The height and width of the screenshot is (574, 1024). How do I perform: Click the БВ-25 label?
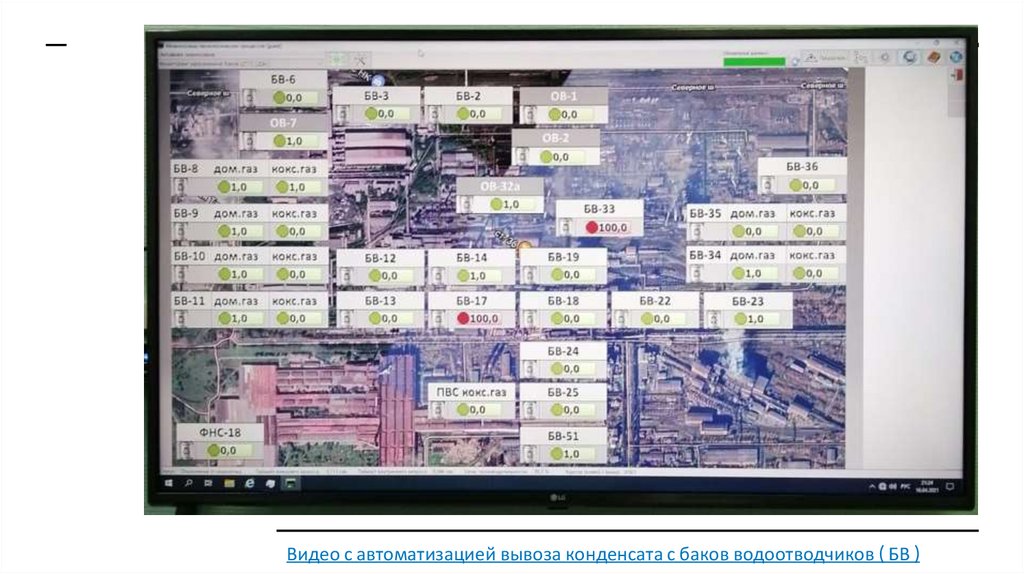[563, 392]
